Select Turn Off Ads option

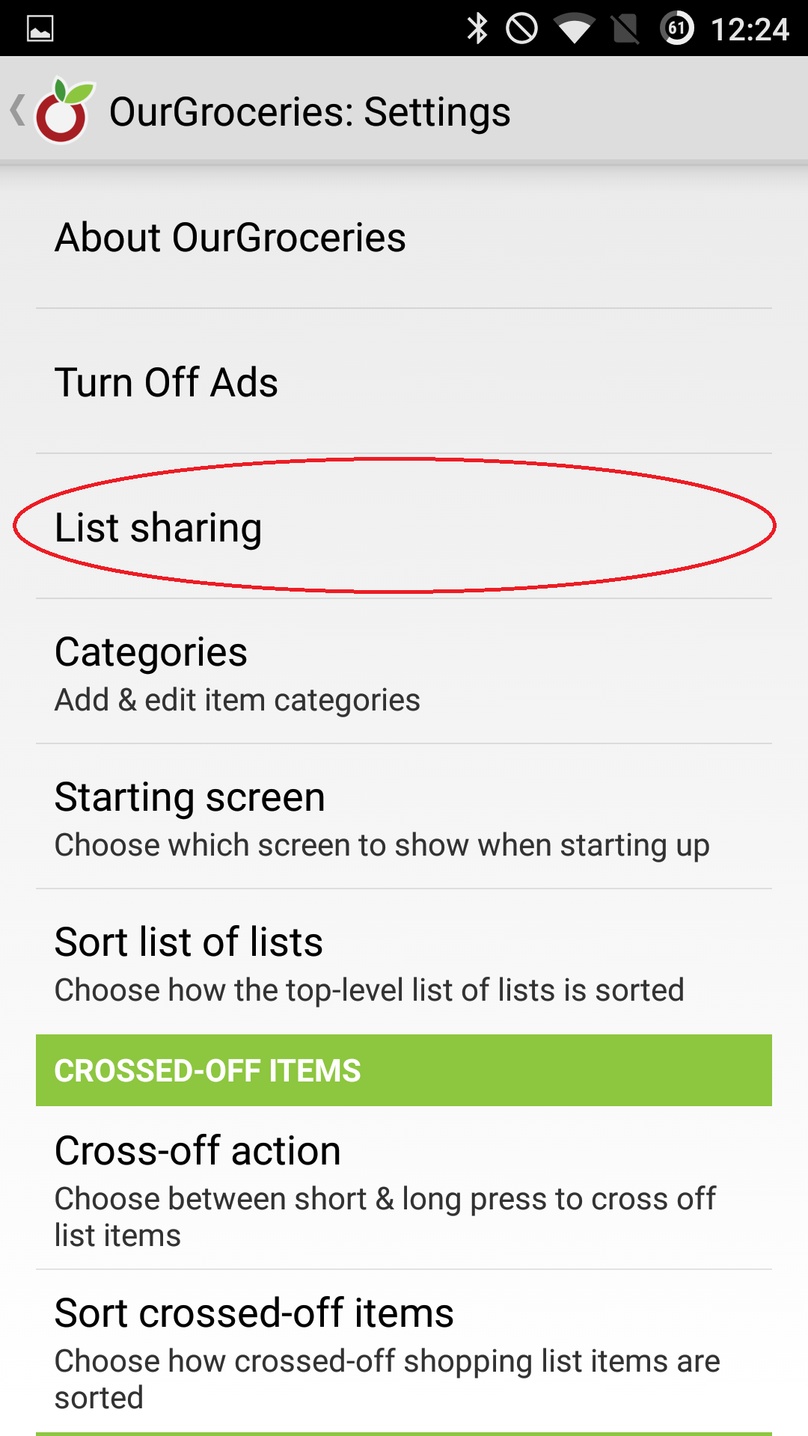[404, 382]
